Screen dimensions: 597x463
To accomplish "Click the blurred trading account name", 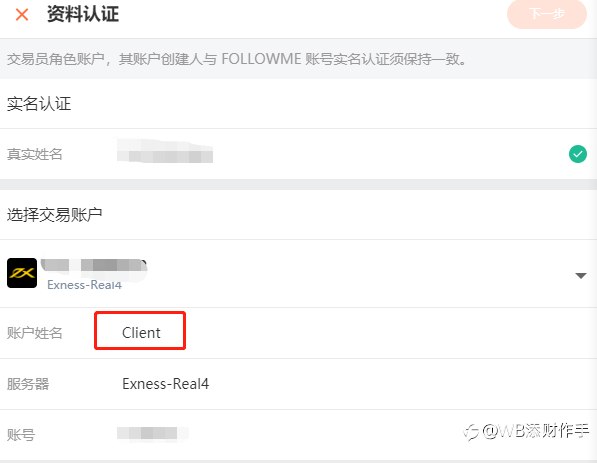I will (x=94, y=265).
